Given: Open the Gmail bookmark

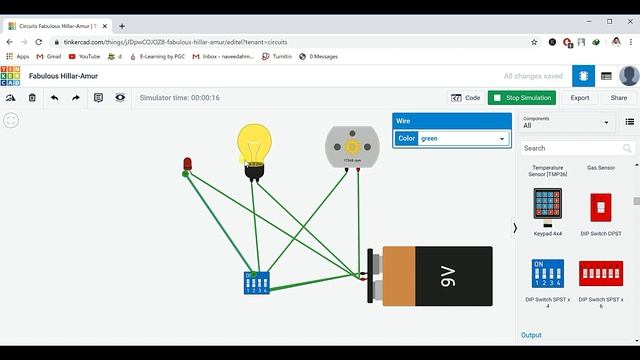Looking at the screenshot, I should [49, 57].
